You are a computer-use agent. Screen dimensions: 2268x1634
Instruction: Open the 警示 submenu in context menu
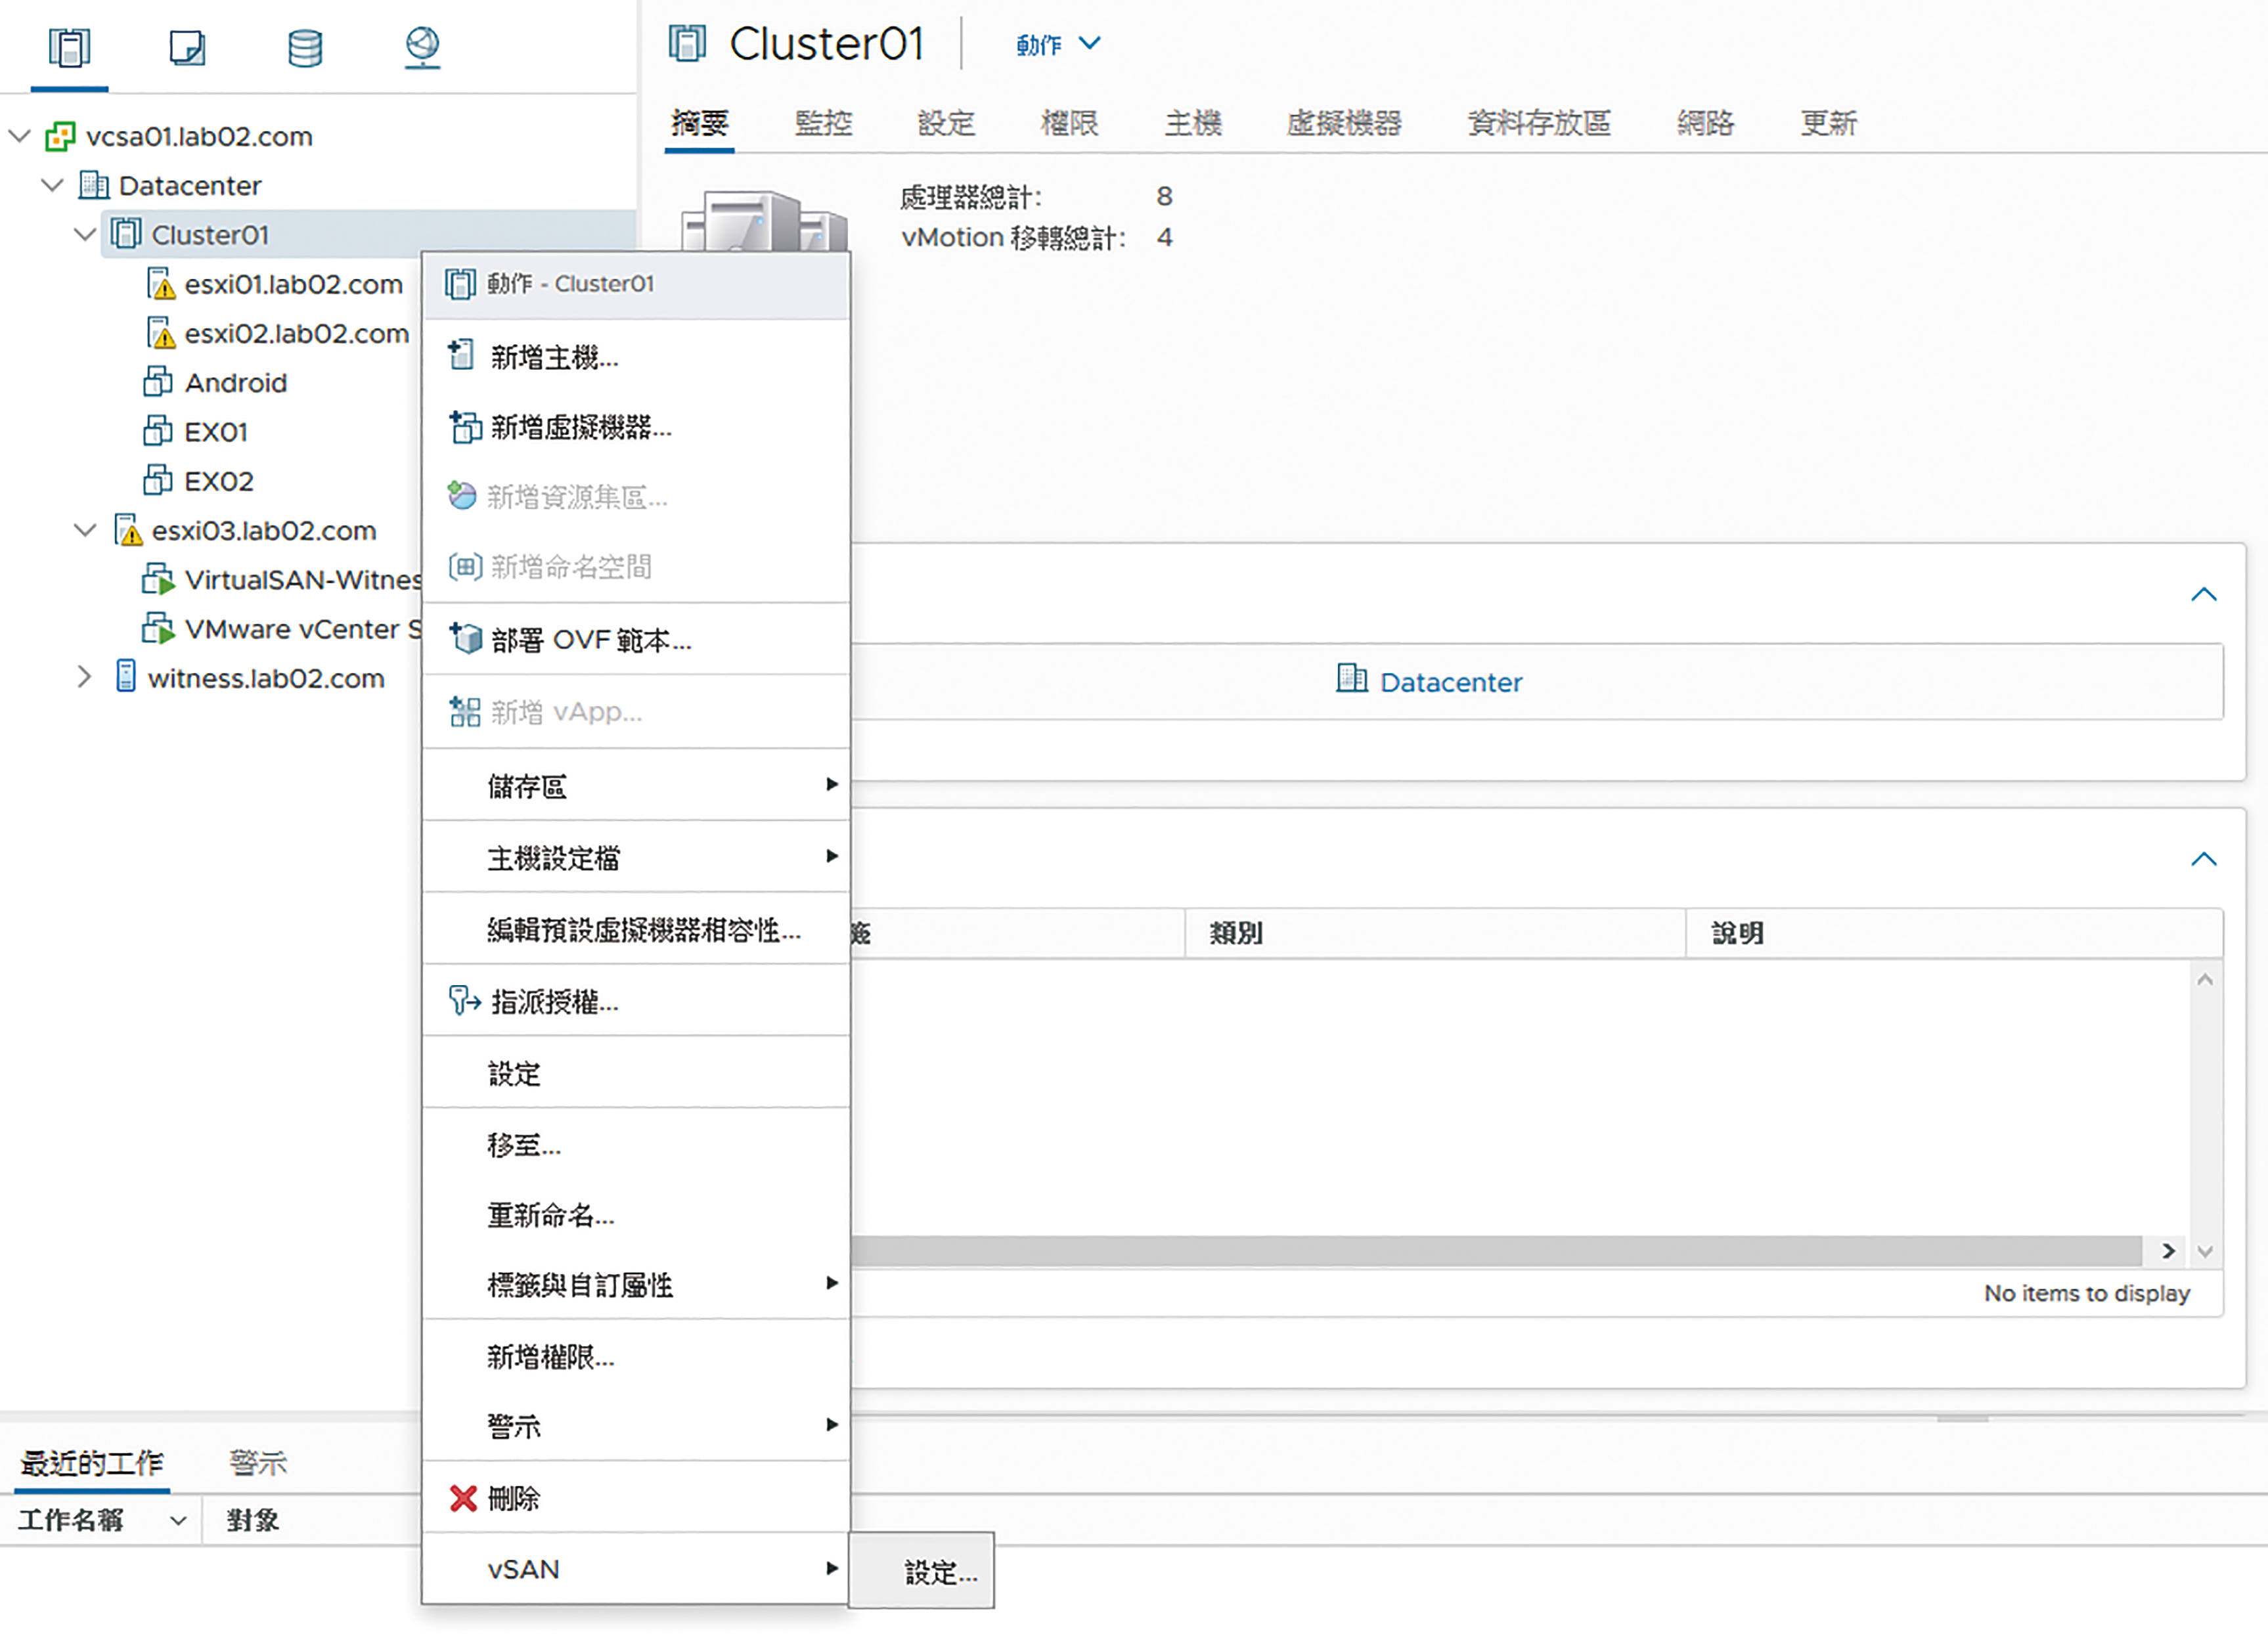(x=636, y=1426)
